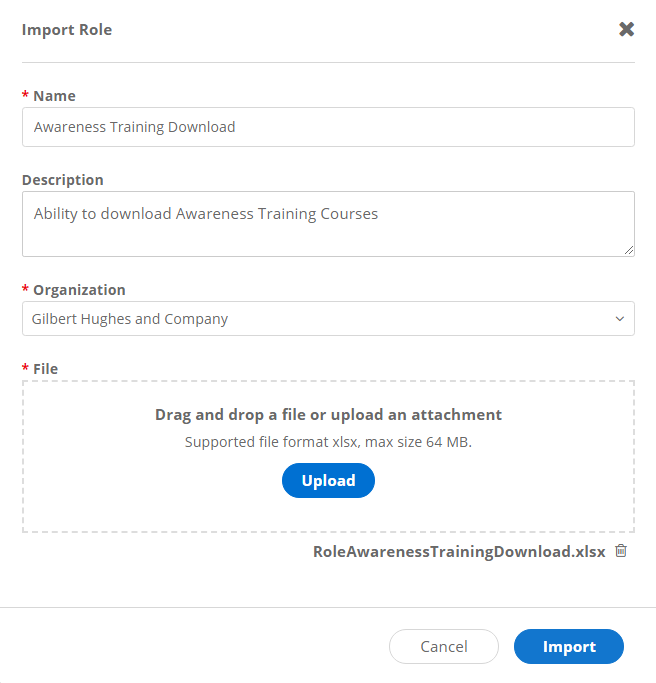This screenshot has width=656, height=683.
Task: Click the Name input field
Action: click(328, 127)
